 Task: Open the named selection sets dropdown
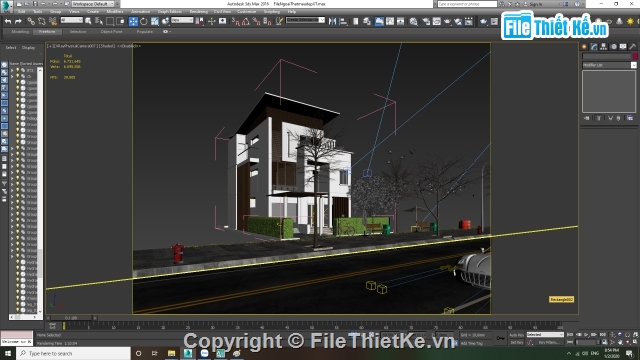point(305,20)
